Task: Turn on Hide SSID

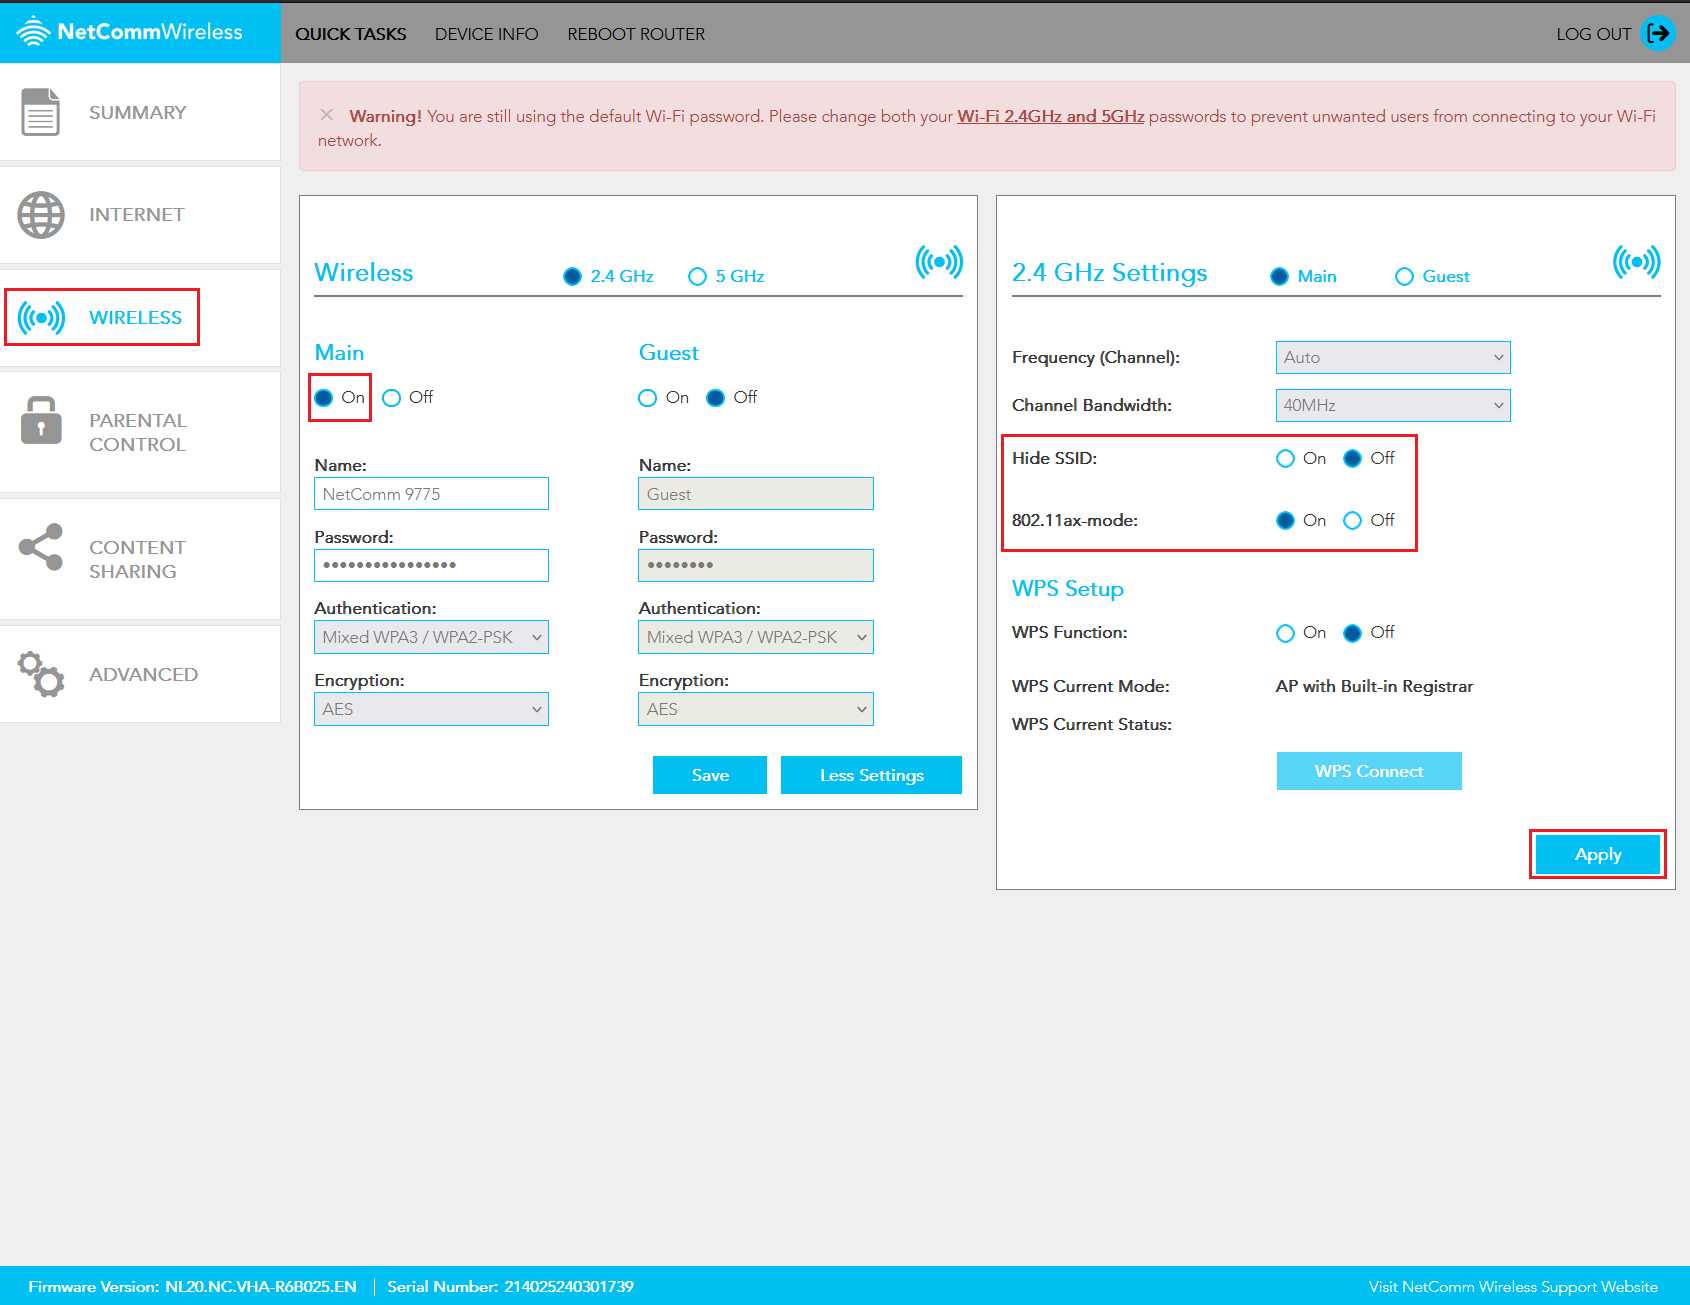Action: pyautogui.click(x=1286, y=458)
